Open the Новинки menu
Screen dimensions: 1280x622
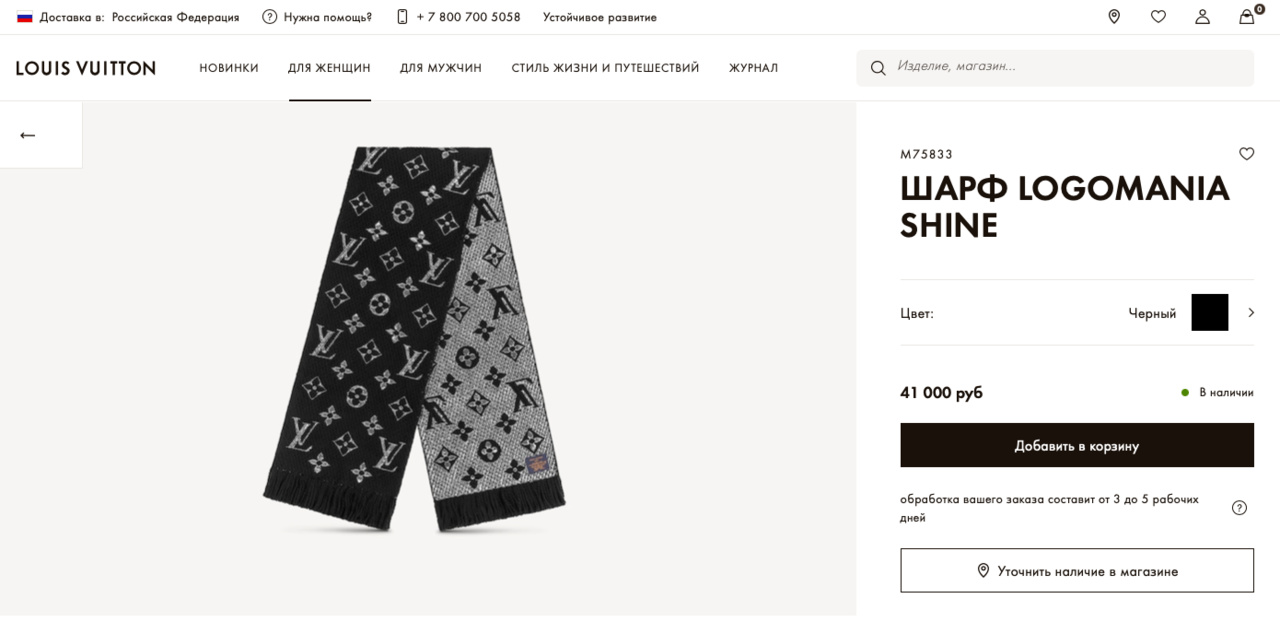[229, 68]
